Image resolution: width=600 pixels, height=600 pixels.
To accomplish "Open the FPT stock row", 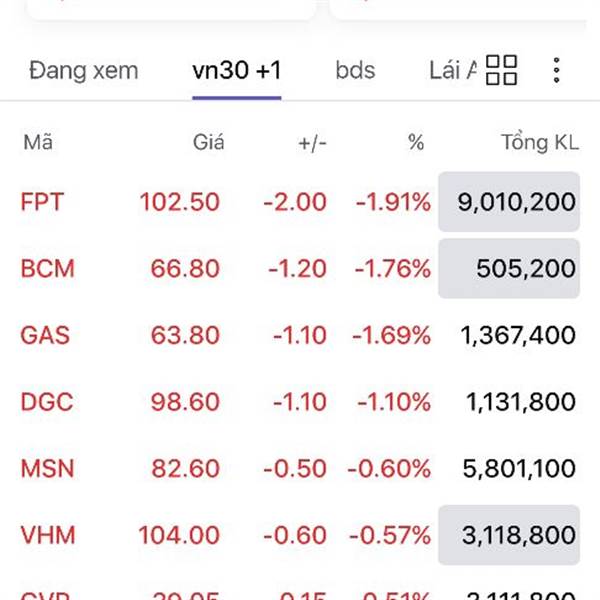I will 300,202.
